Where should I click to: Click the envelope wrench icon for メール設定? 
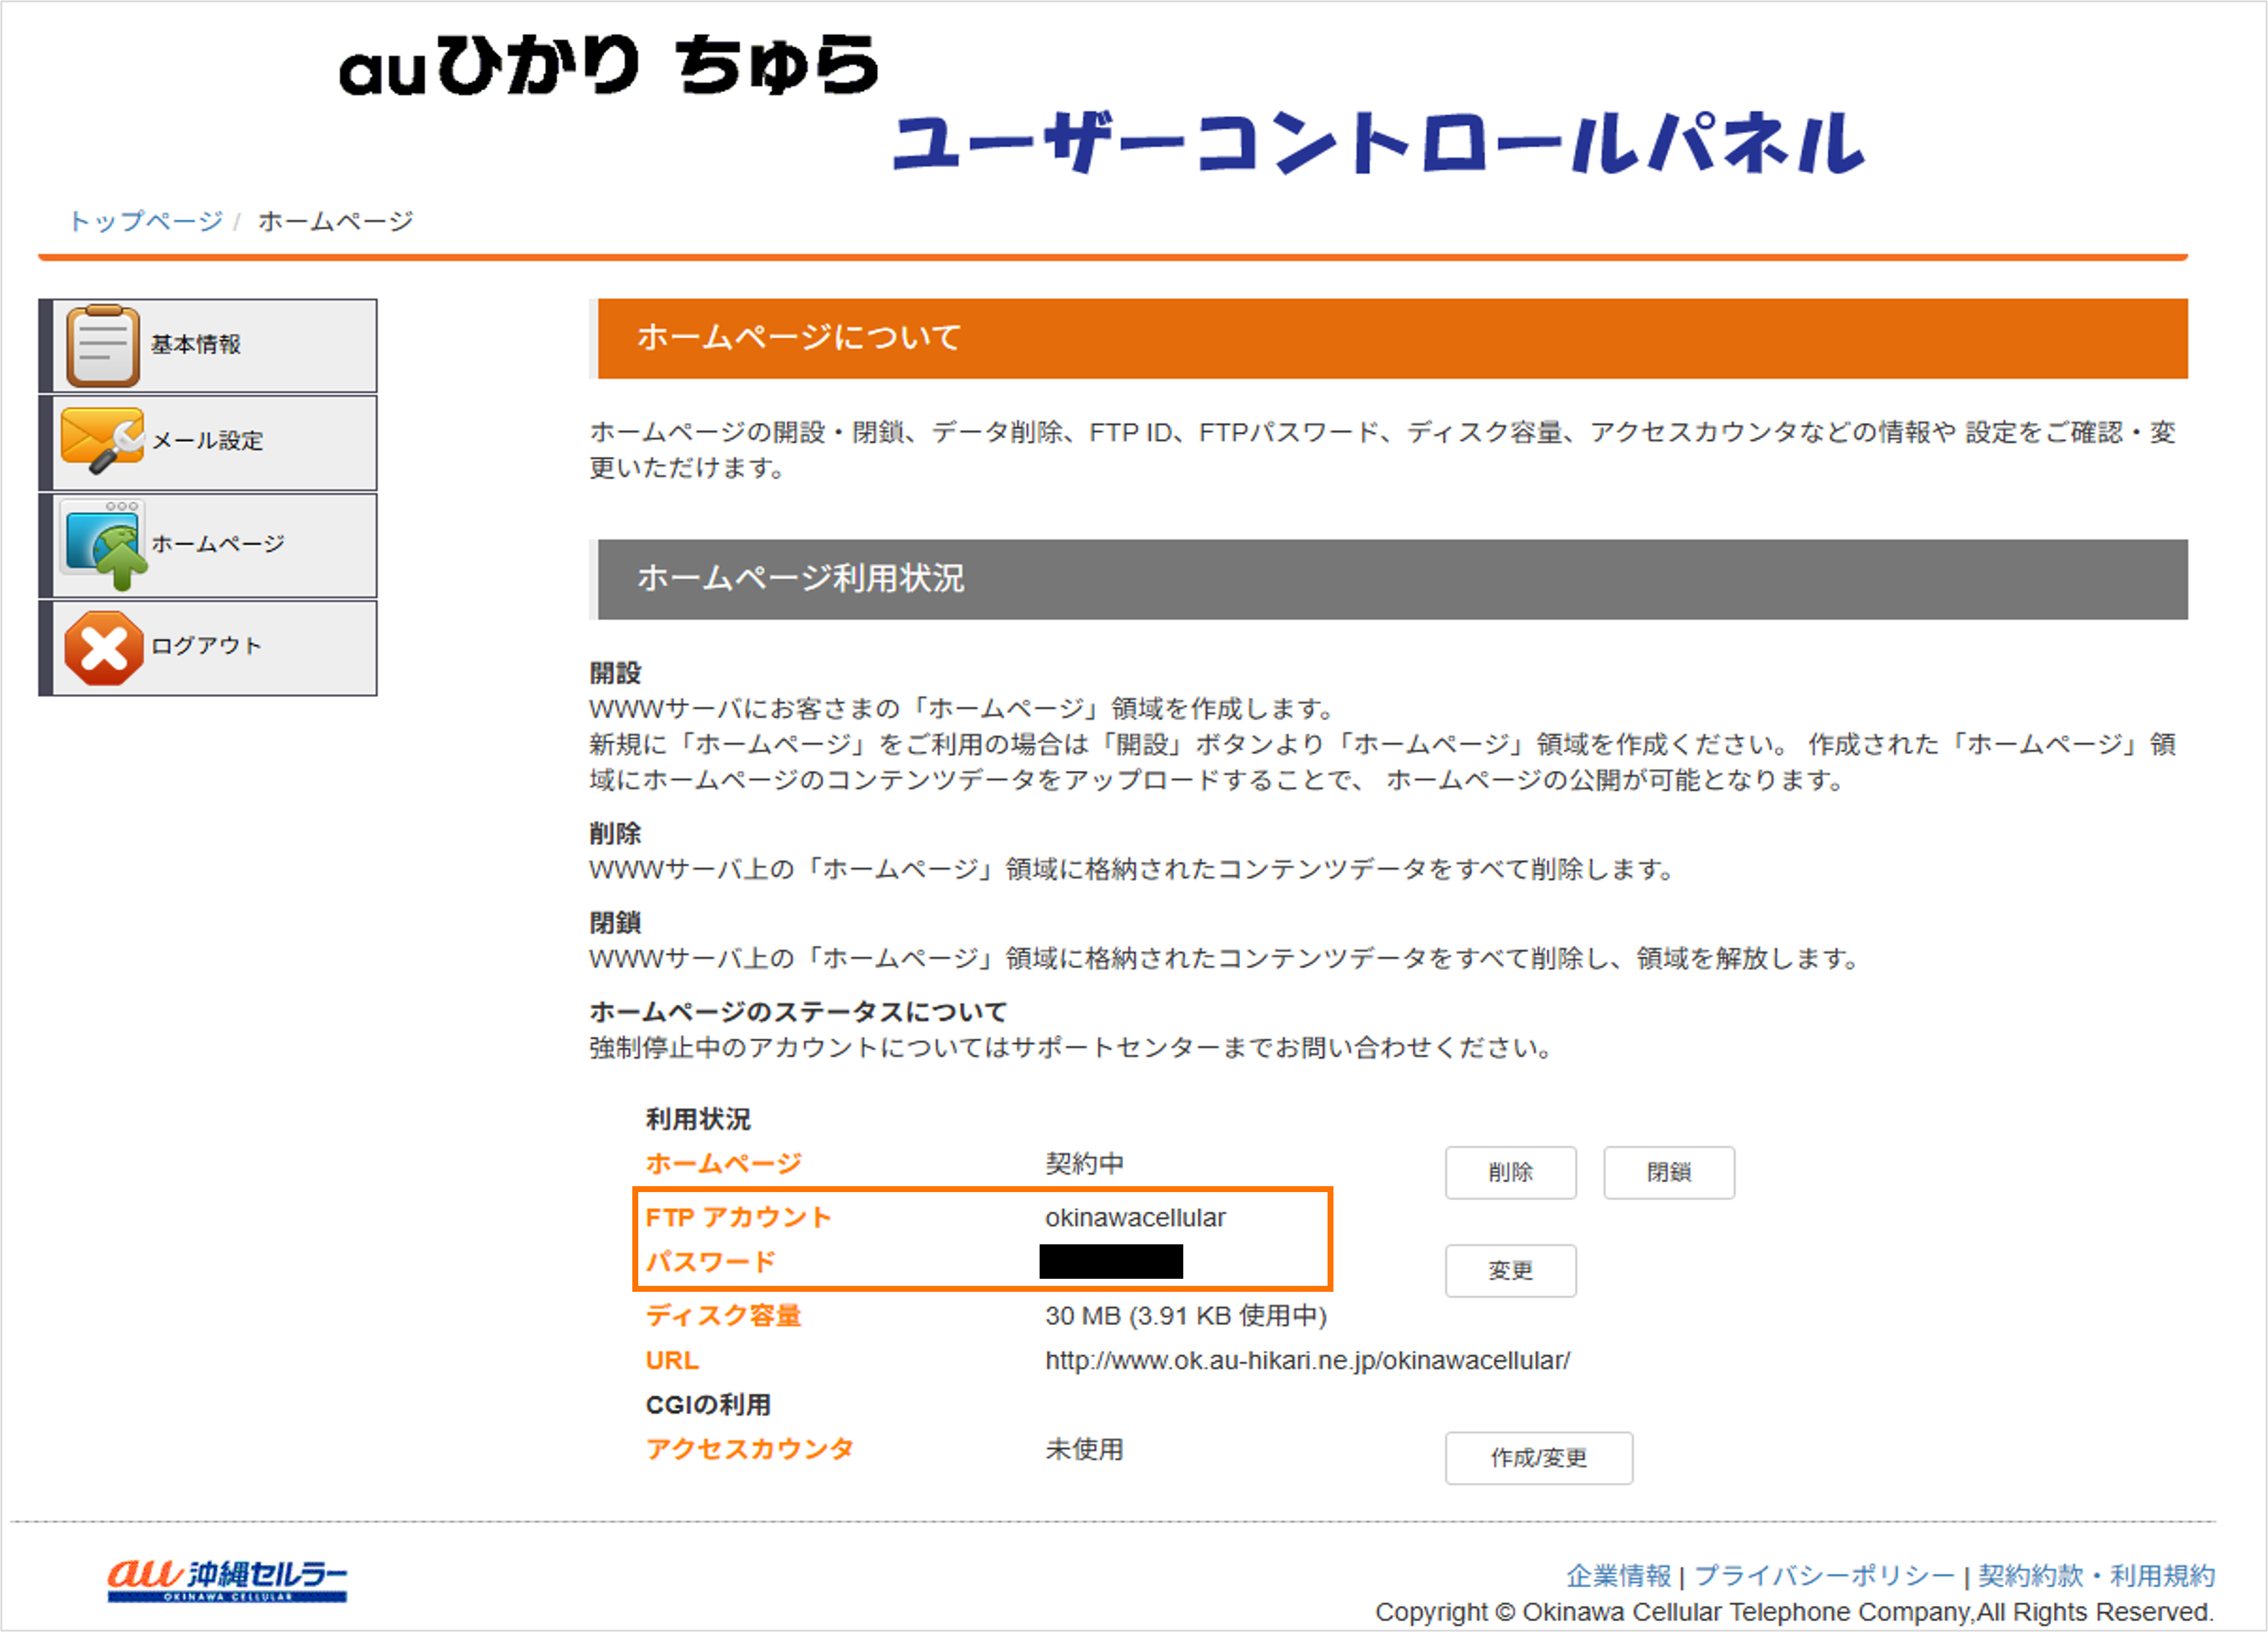pos(102,441)
